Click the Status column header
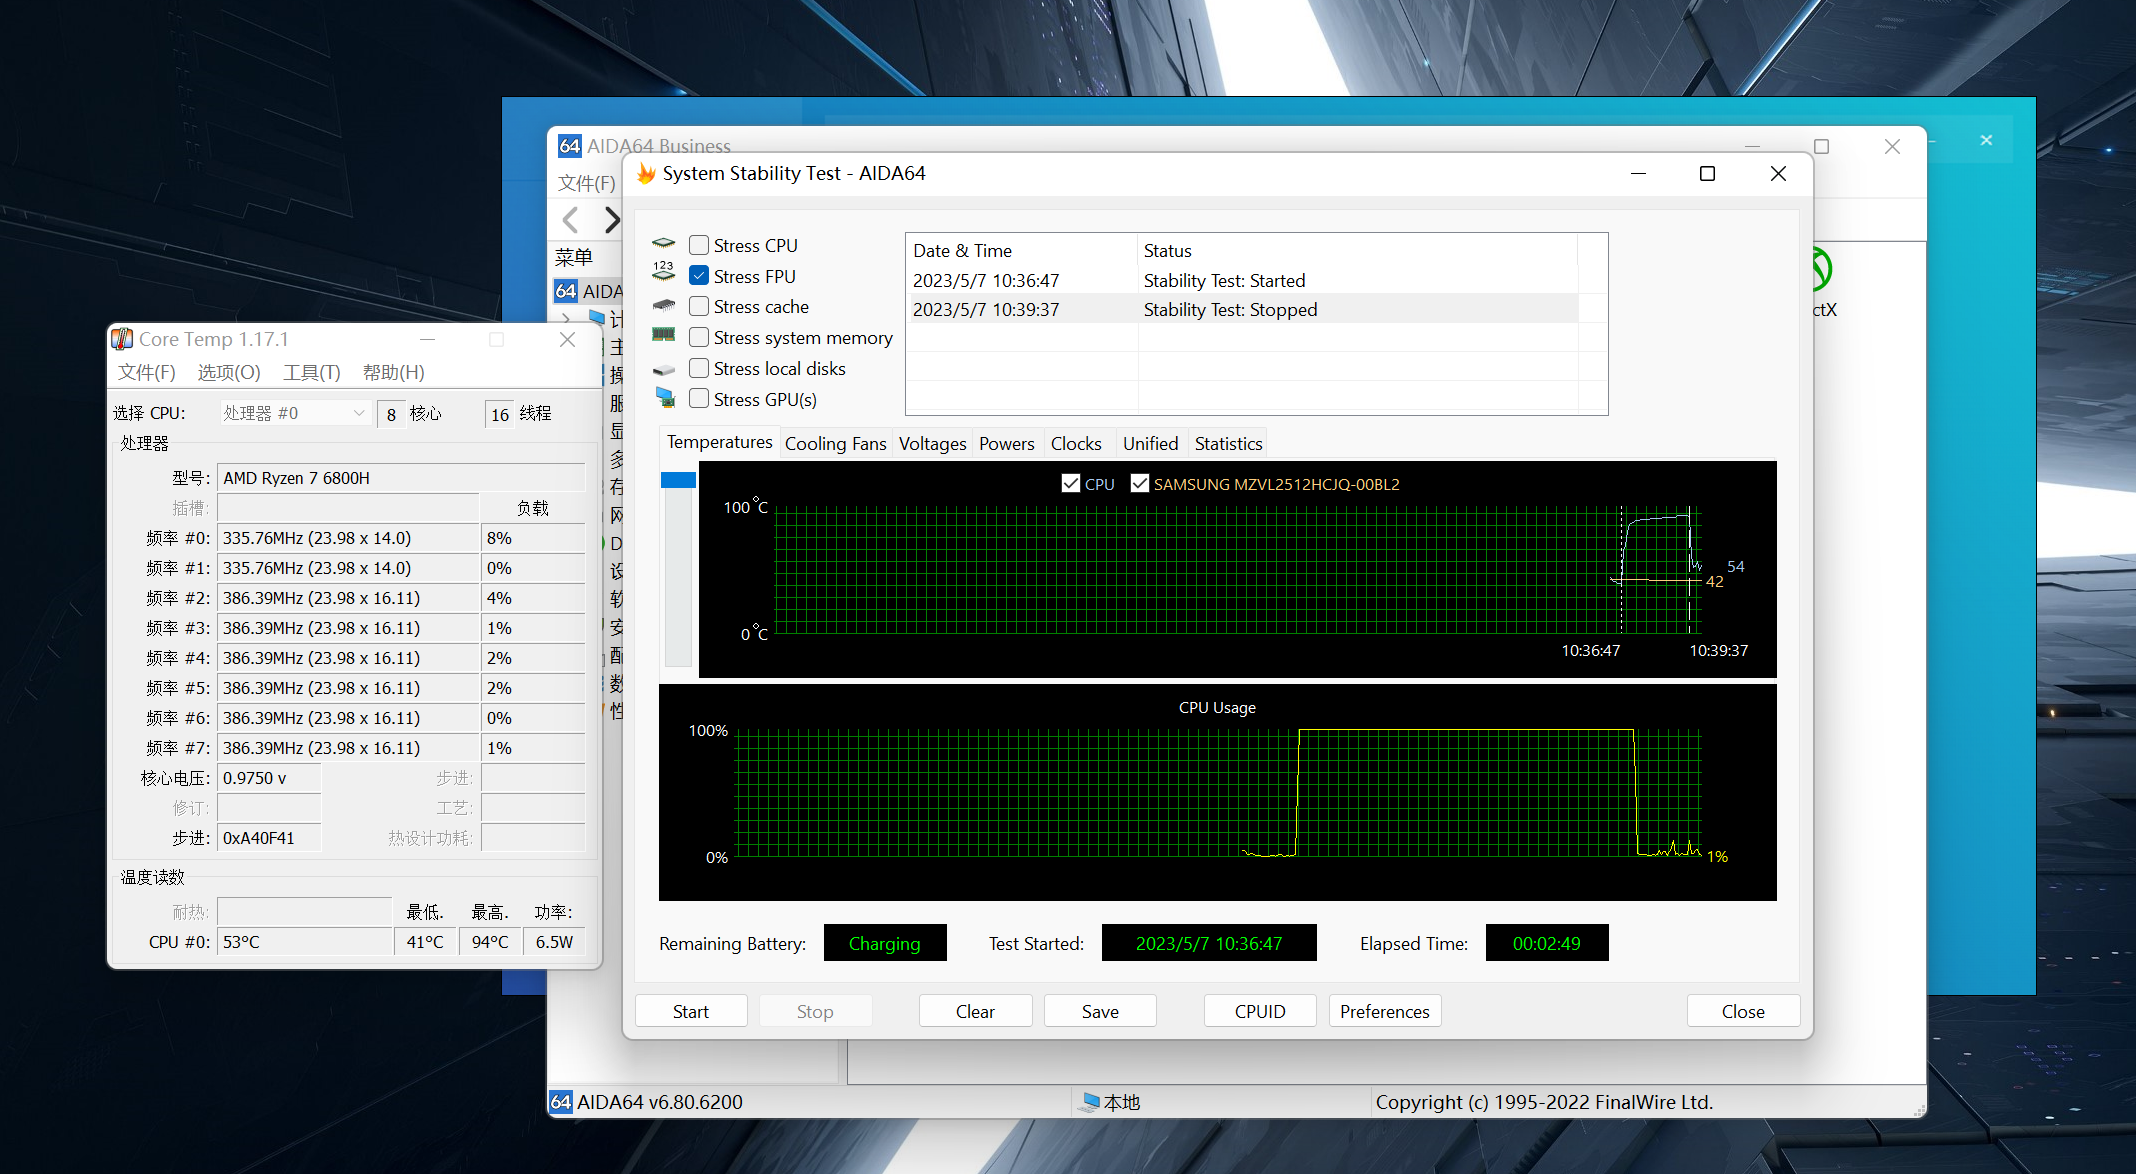2136x1174 pixels. tap(1357, 250)
